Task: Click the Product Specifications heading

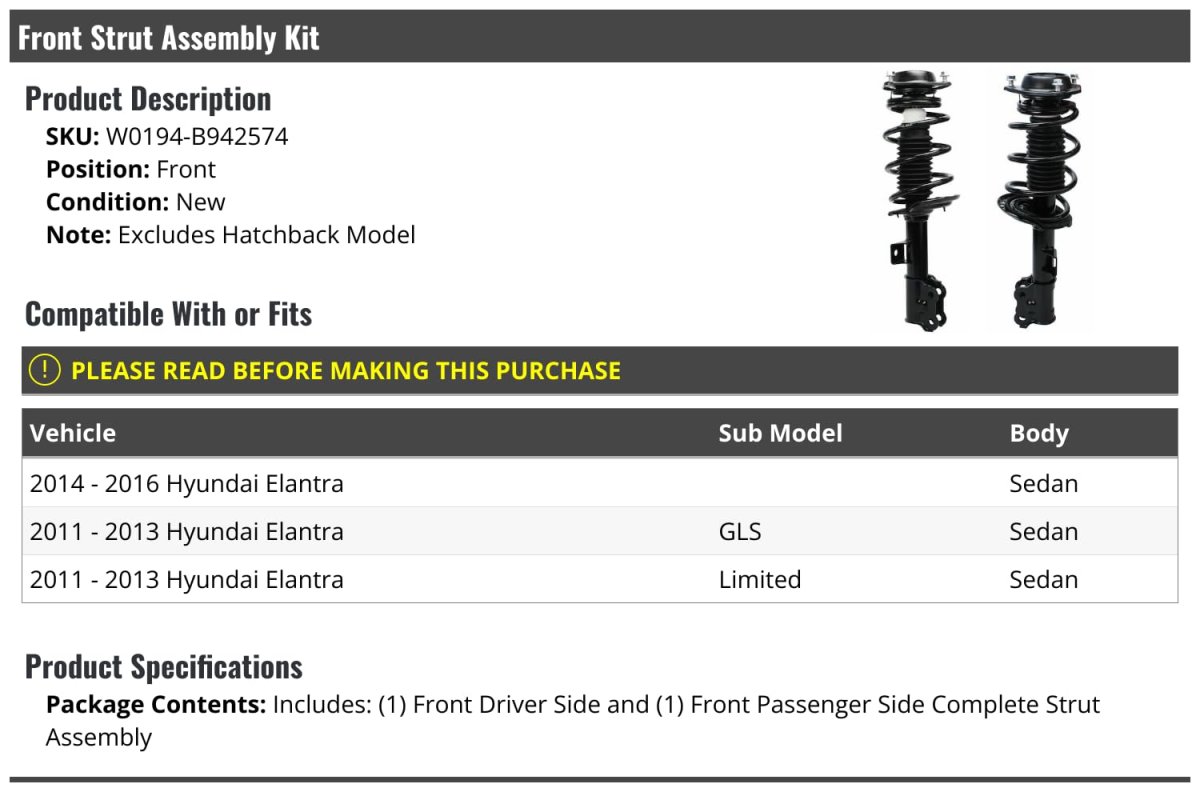Action: [164, 667]
